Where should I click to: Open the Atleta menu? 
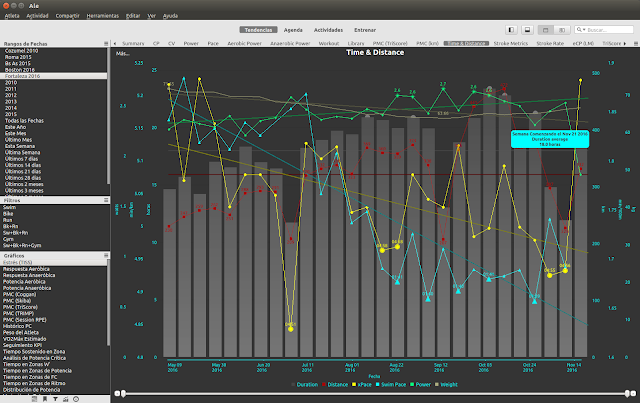pyautogui.click(x=12, y=16)
